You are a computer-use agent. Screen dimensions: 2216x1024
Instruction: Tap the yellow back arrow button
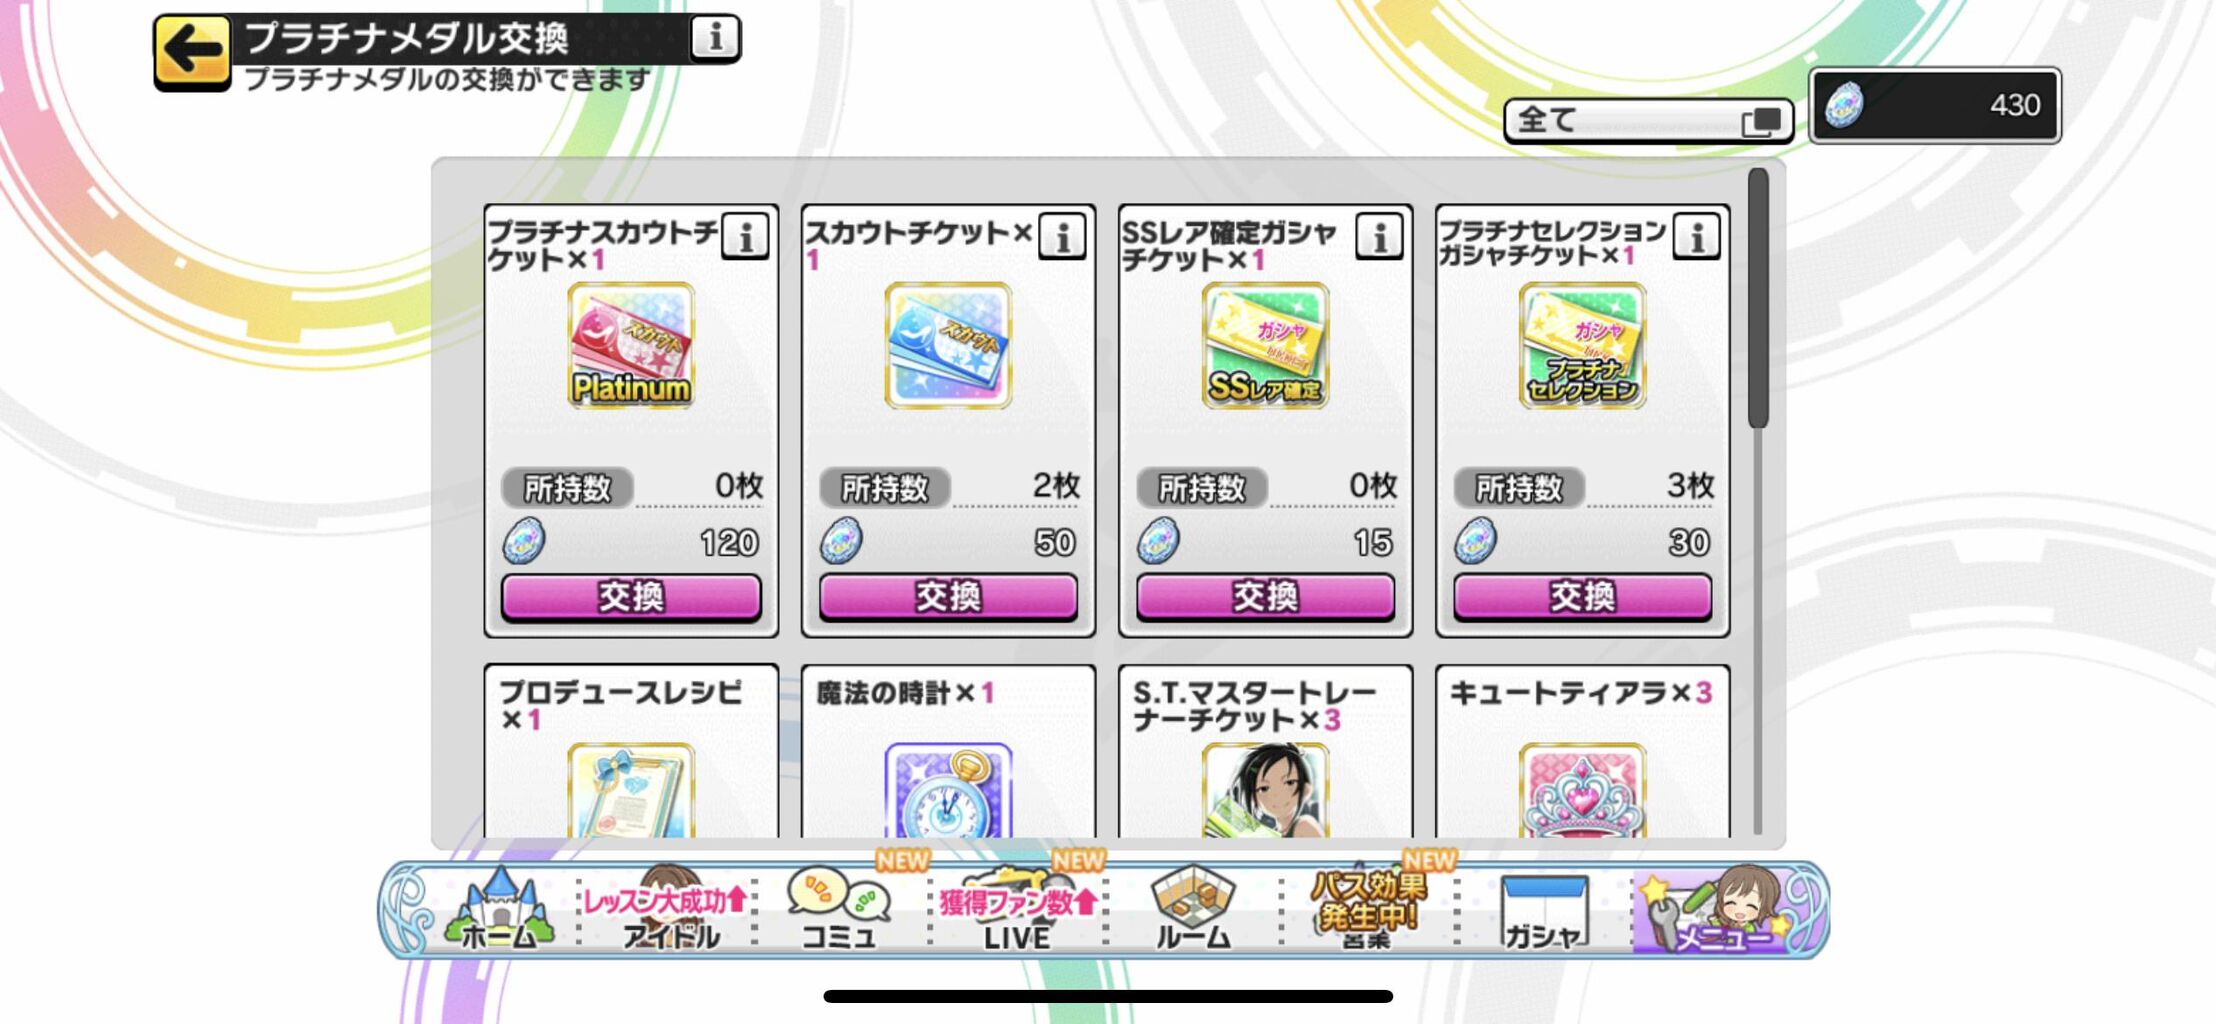click(x=192, y=50)
